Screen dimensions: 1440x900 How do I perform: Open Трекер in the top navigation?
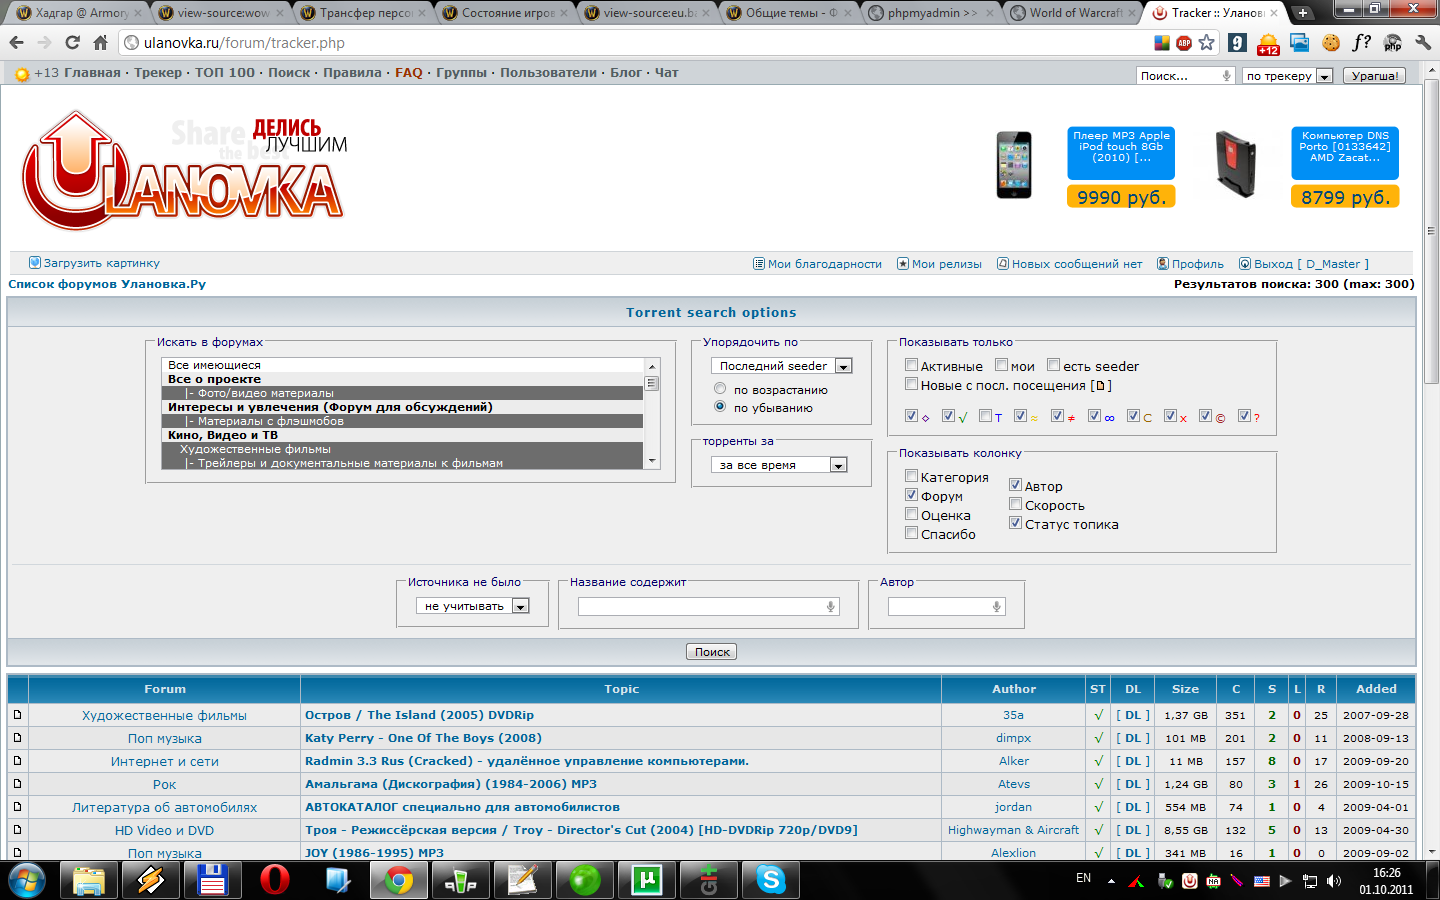pyautogui.click(x=158, y=73)
